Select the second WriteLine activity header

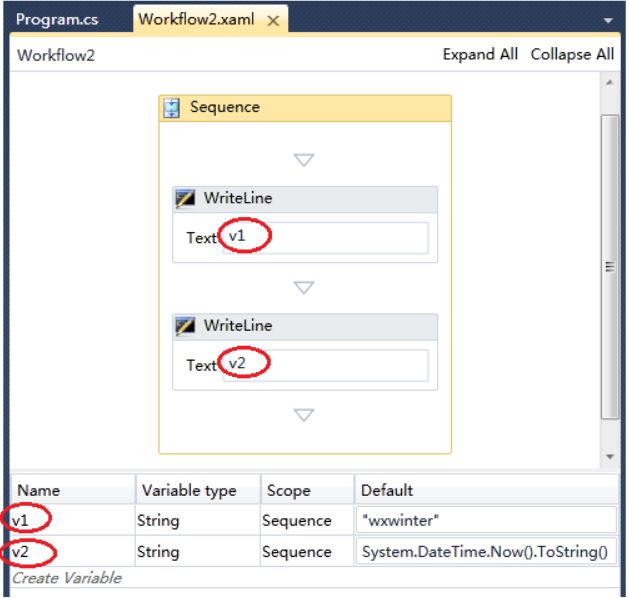[305, 327]
